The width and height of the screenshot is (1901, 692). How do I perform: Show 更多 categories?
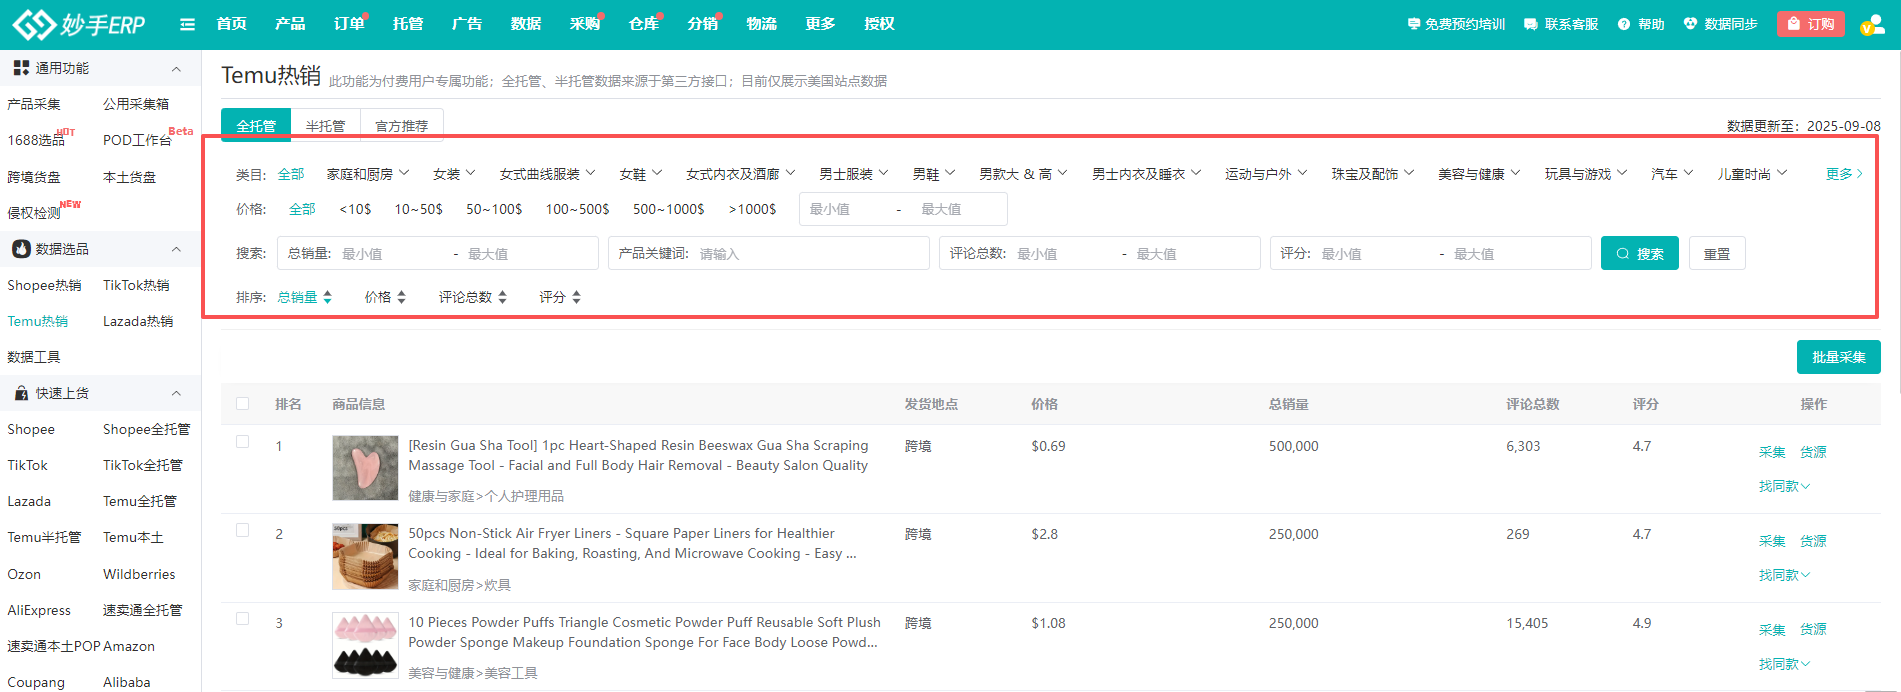(x=1844, y=174)
